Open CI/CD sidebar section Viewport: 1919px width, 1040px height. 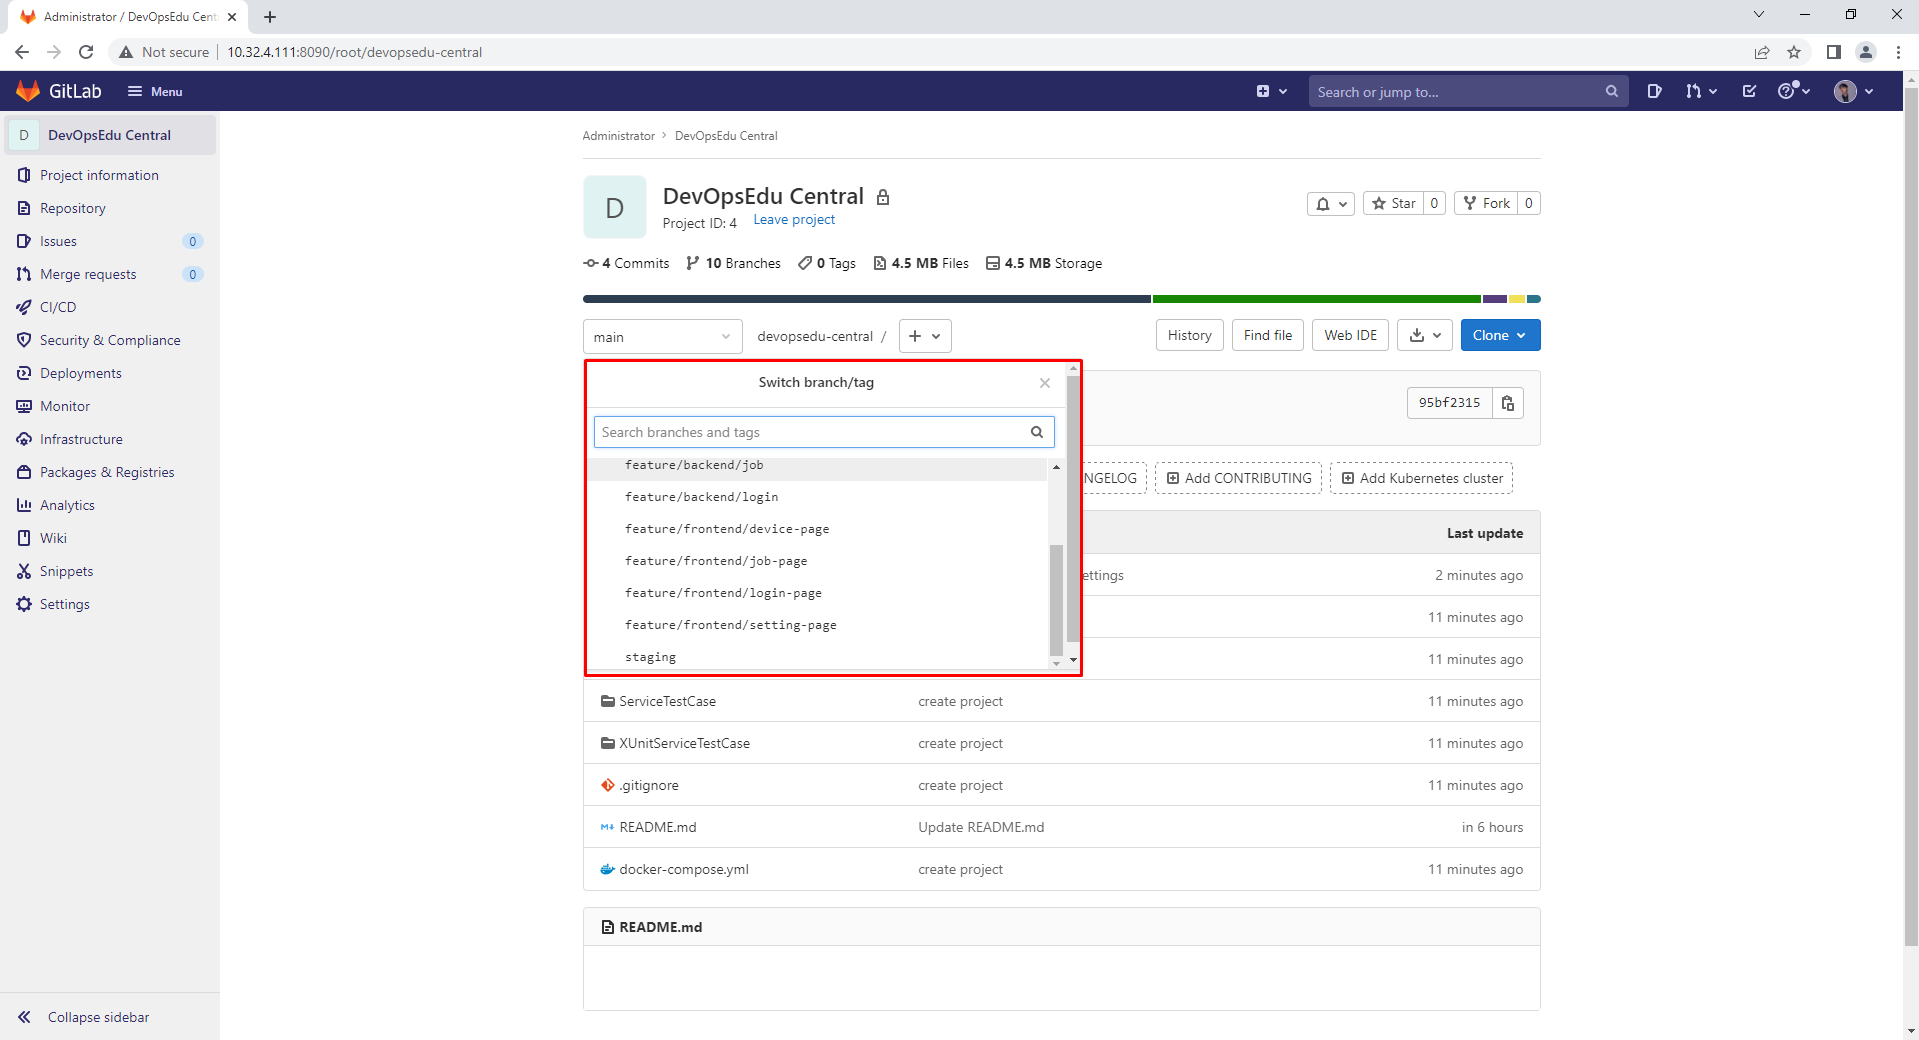(x=58, y=307)
